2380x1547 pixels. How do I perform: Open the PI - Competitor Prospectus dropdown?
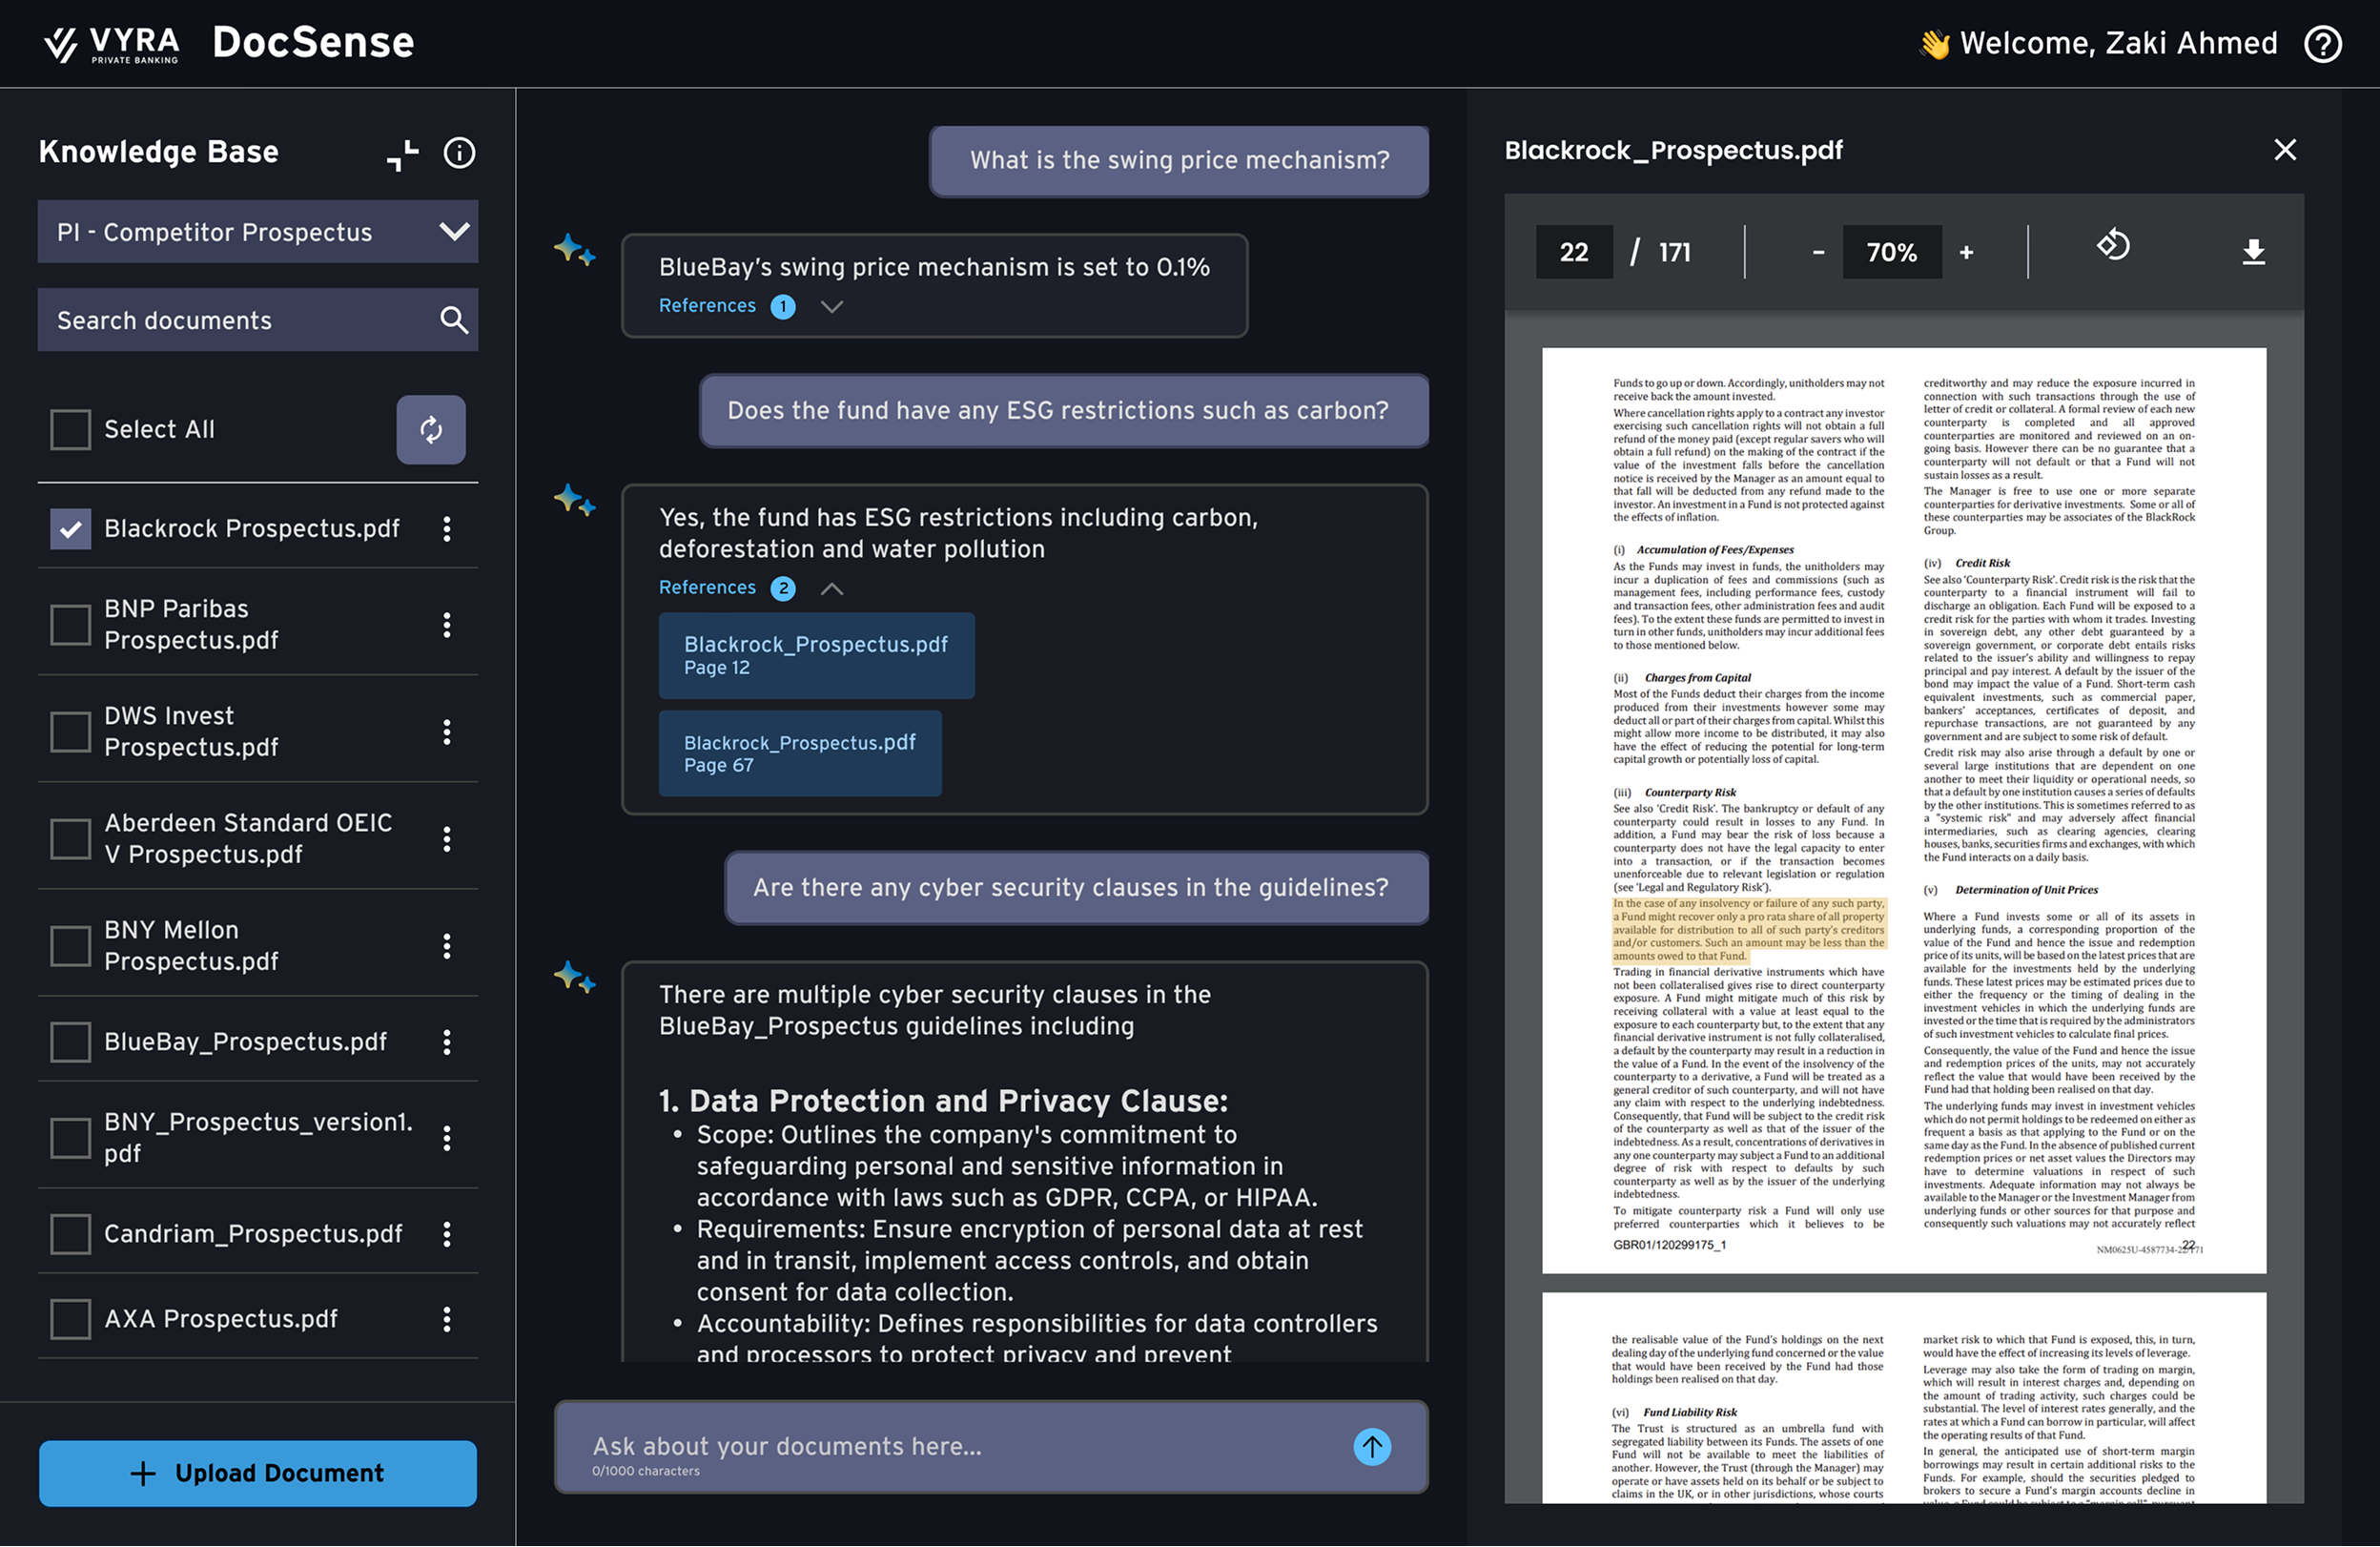tap(258, 232)
